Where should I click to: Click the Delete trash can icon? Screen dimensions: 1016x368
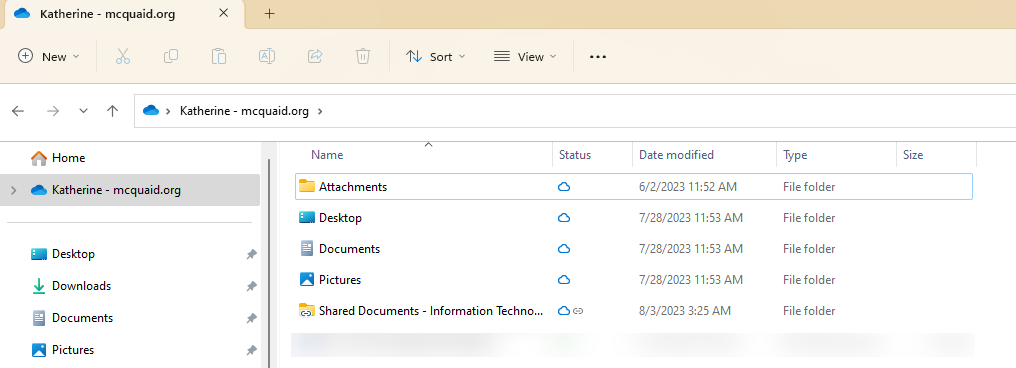pyautogui.click(x=363, y=56)
